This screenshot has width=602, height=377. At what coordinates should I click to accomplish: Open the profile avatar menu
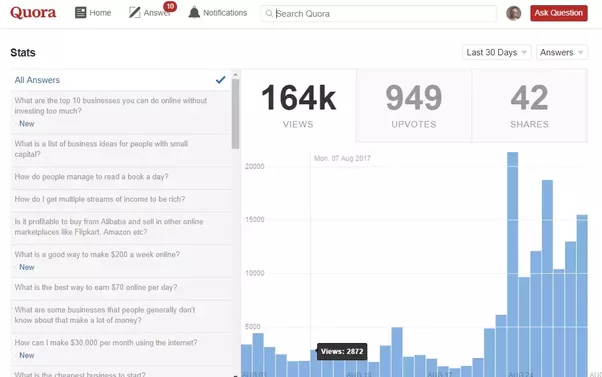[513, 13]
